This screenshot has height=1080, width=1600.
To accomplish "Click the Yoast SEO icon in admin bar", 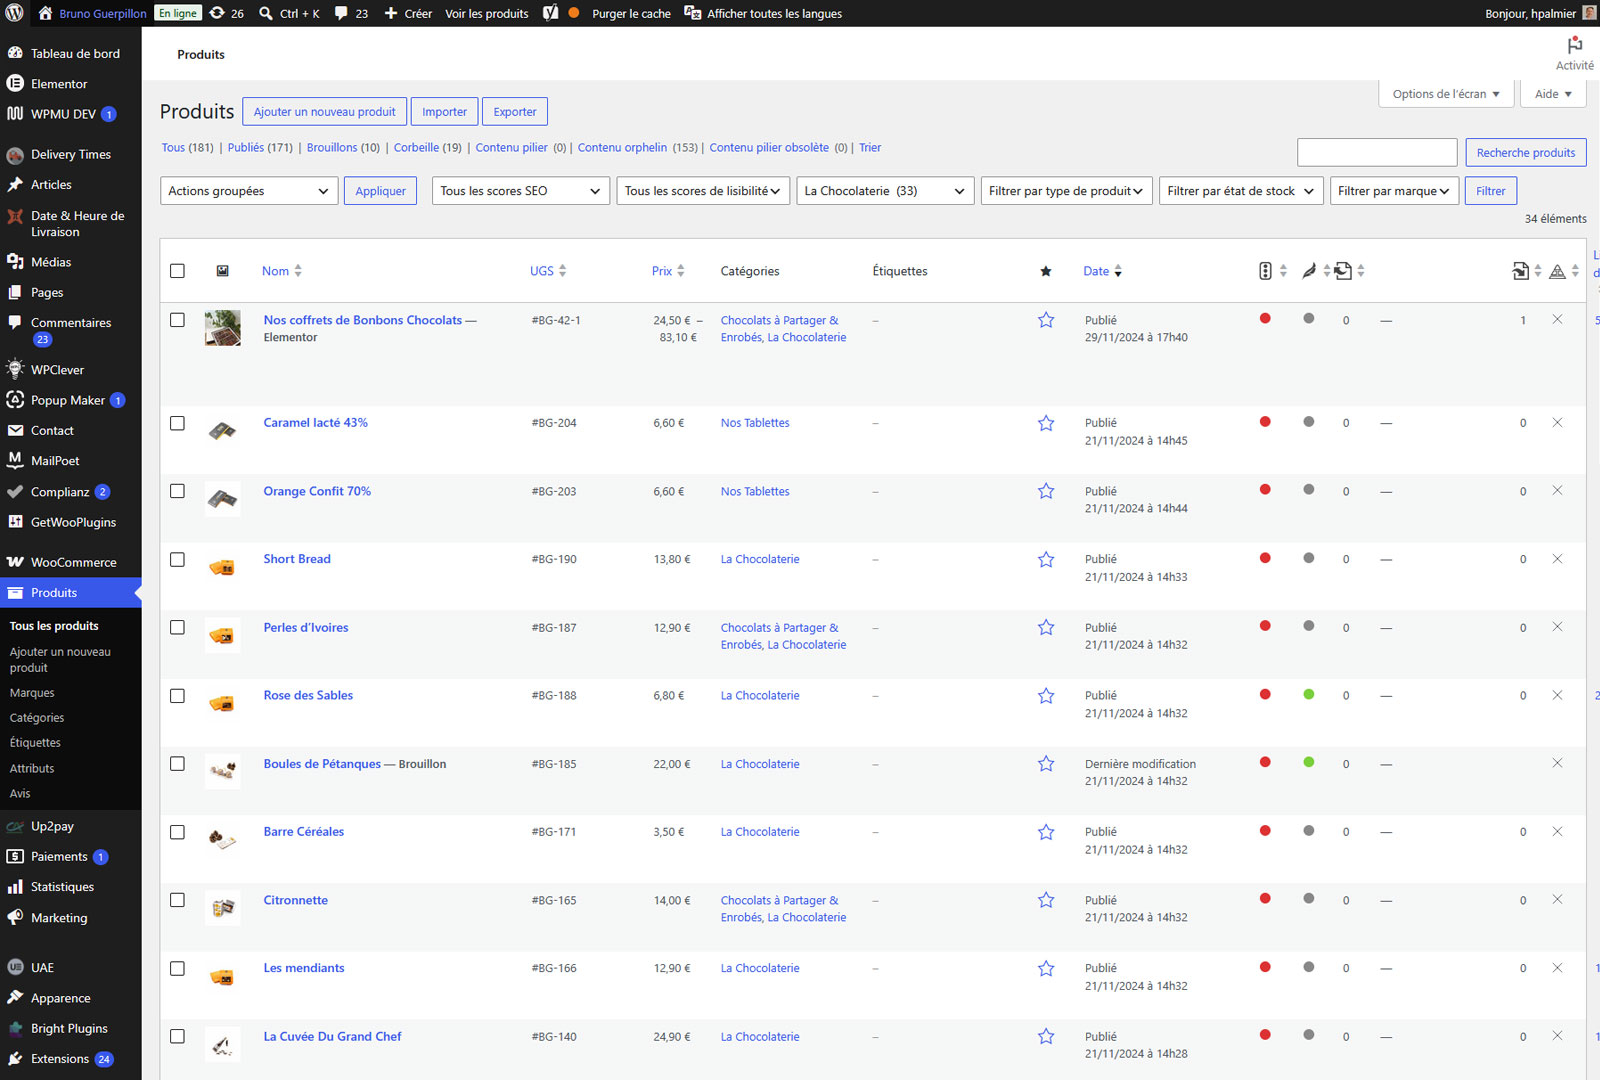I will coord(551,13).
